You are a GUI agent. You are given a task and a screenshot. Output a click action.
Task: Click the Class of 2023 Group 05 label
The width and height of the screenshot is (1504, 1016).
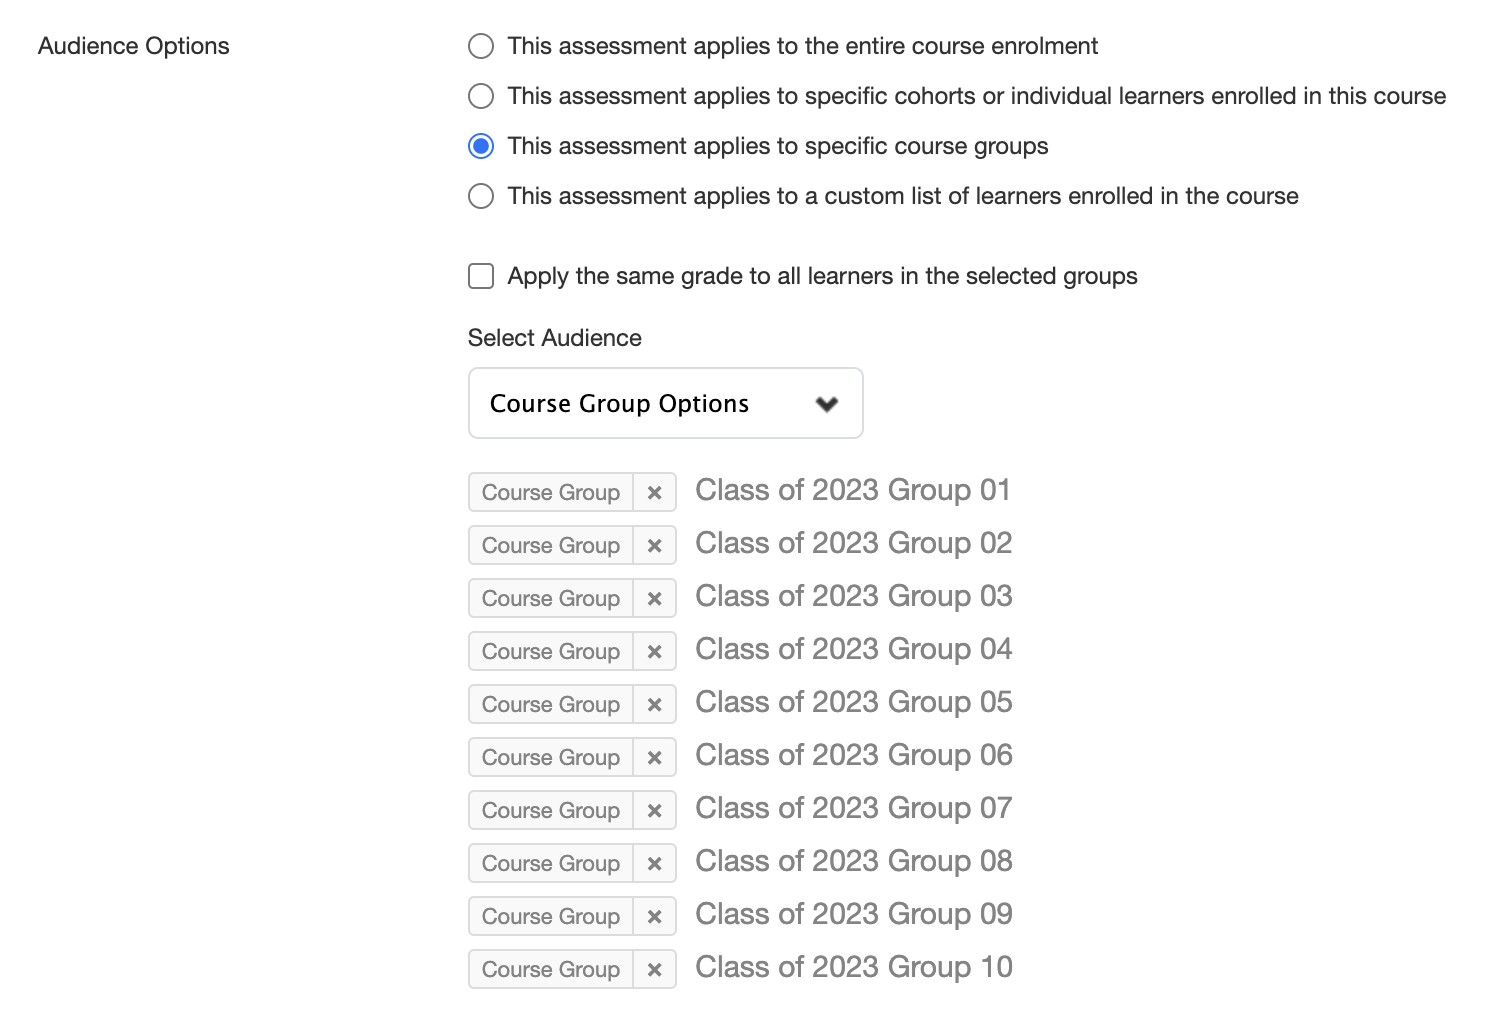[853, 702]
